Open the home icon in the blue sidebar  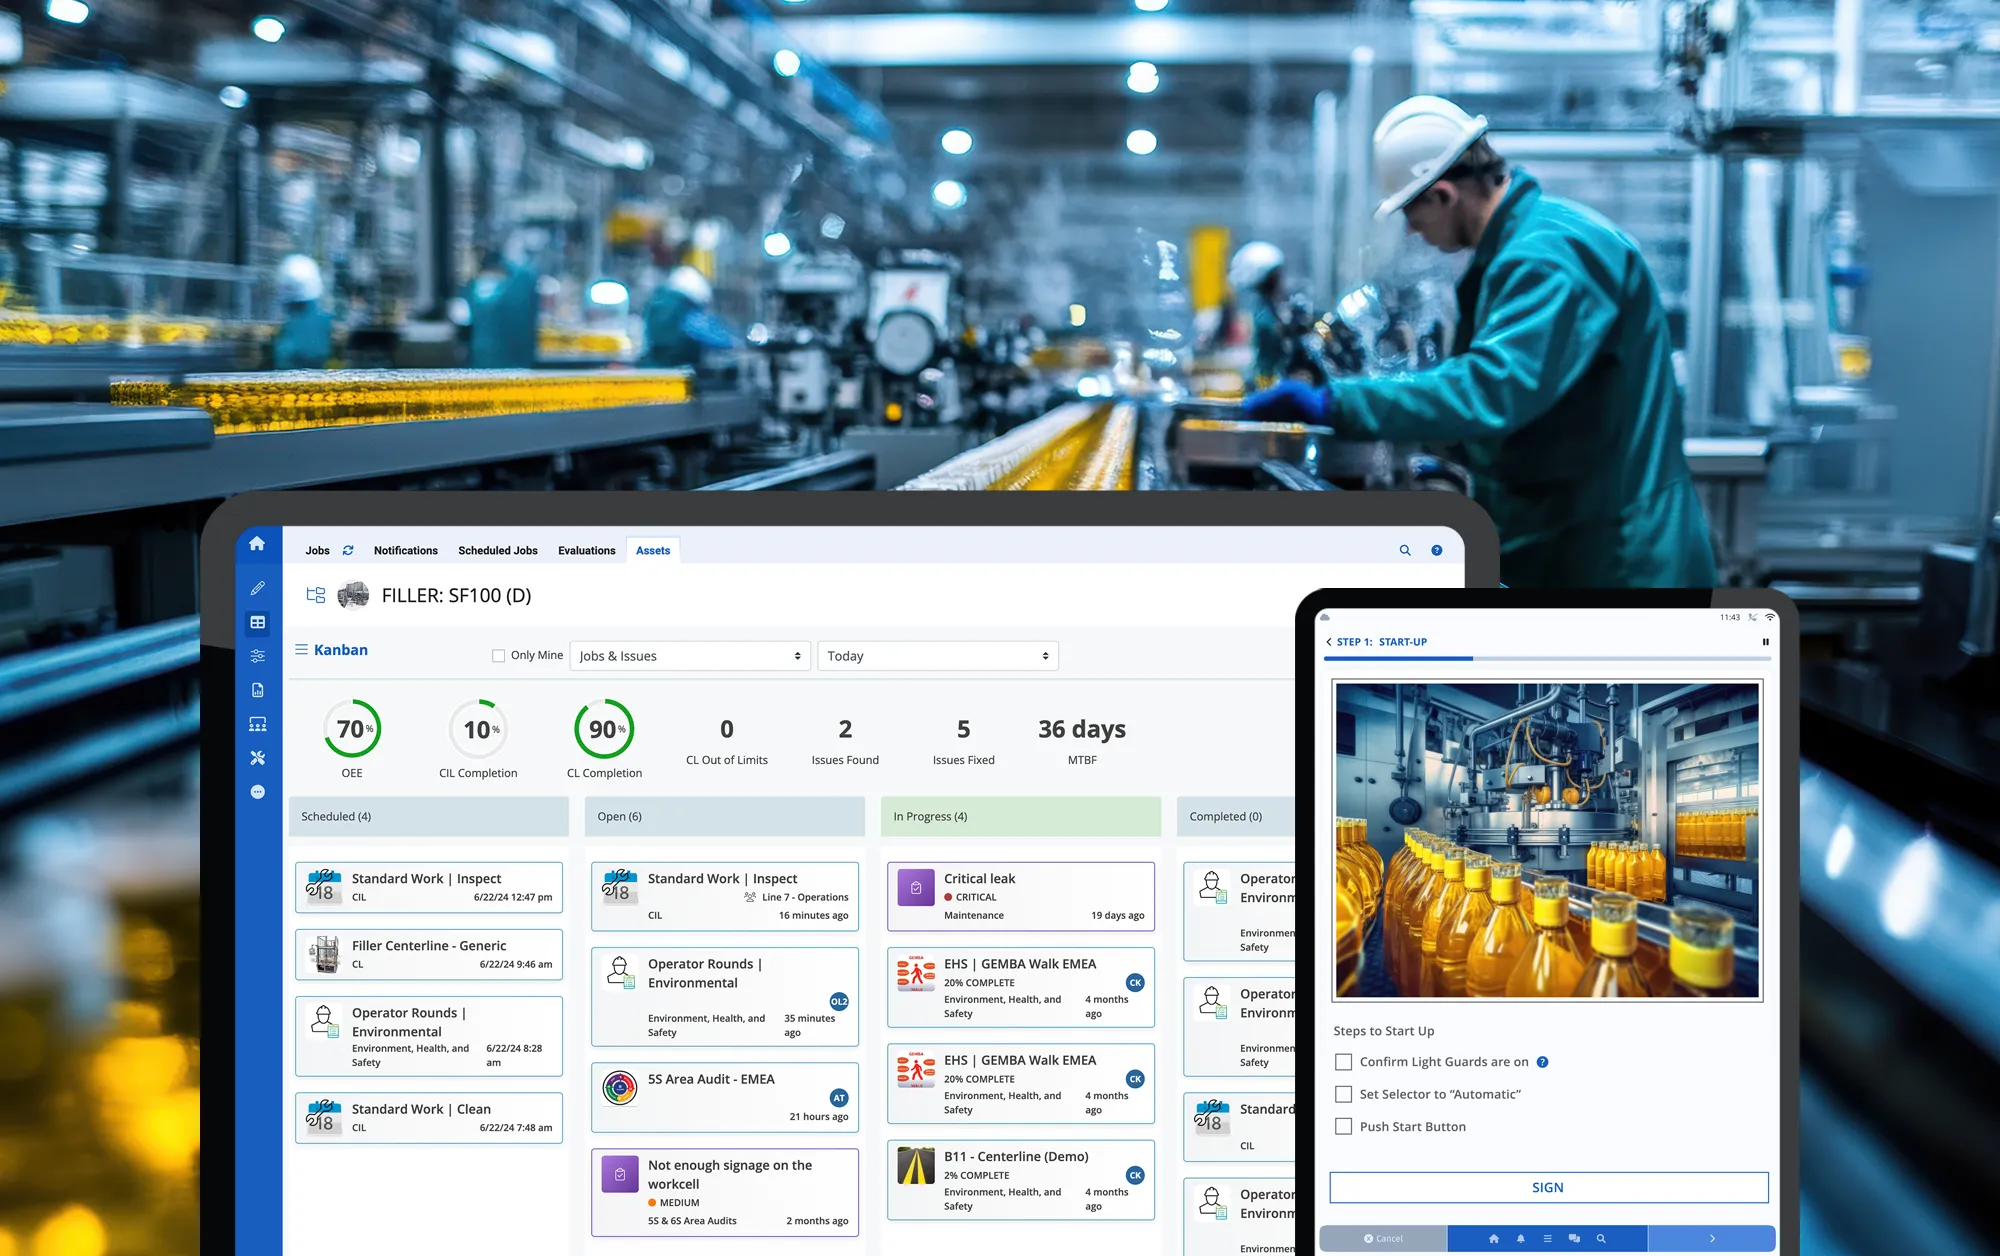tap(257, 544)
